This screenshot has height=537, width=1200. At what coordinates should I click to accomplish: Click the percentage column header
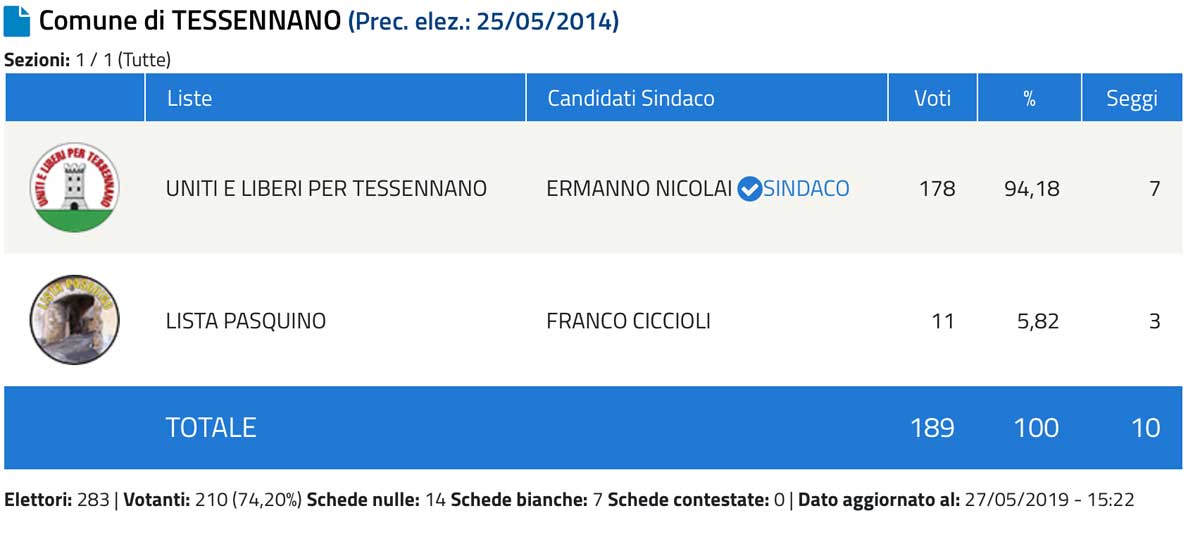pos(1029,98)
